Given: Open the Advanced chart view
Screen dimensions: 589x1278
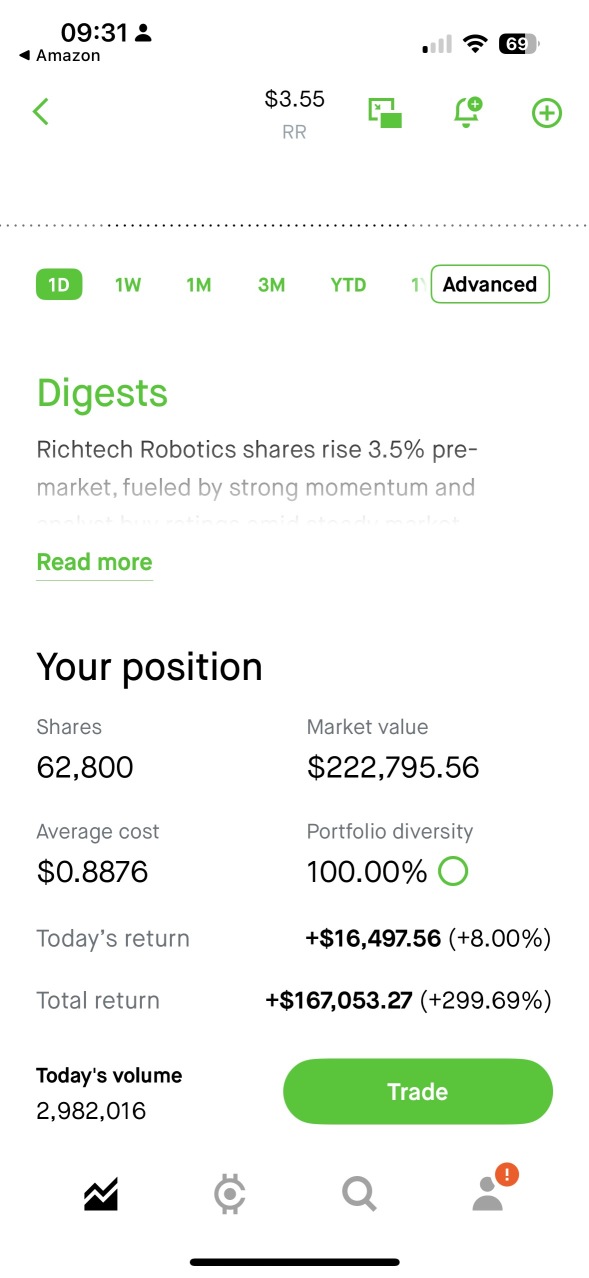Looking at the screenshot, I should pyautogui.click(x=490, y=284).
